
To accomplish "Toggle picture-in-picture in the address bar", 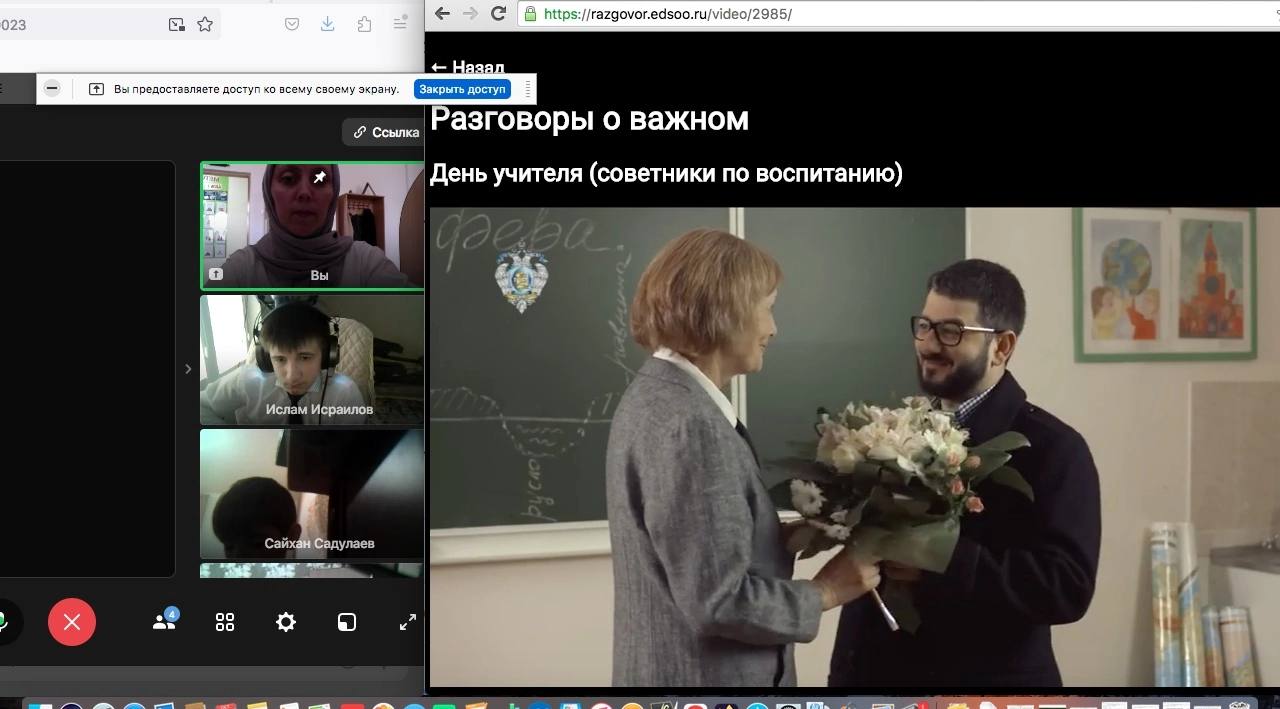I will click(x=177, y=25).
